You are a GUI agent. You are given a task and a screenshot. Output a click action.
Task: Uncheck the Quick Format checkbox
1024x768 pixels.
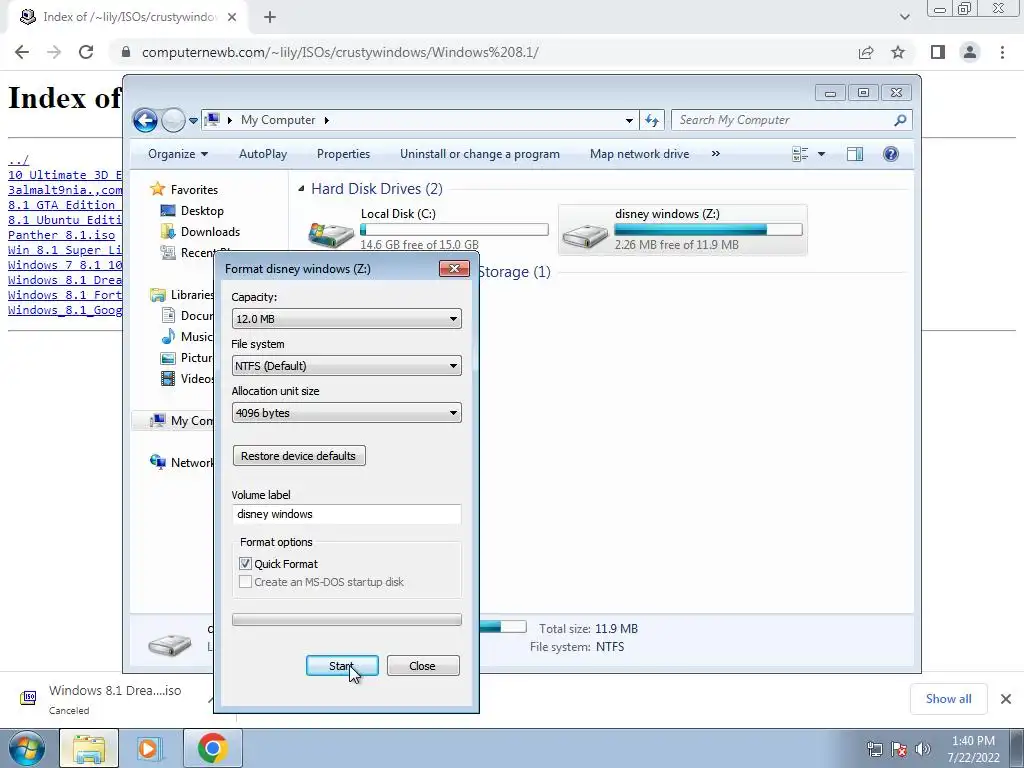click(x=246, y=564)
